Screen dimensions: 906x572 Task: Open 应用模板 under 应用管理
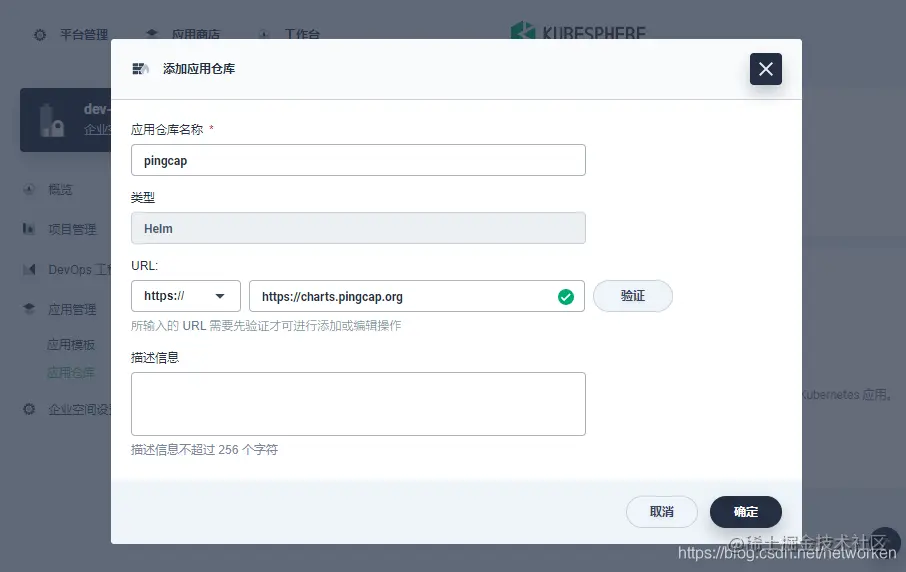point(70,345)
